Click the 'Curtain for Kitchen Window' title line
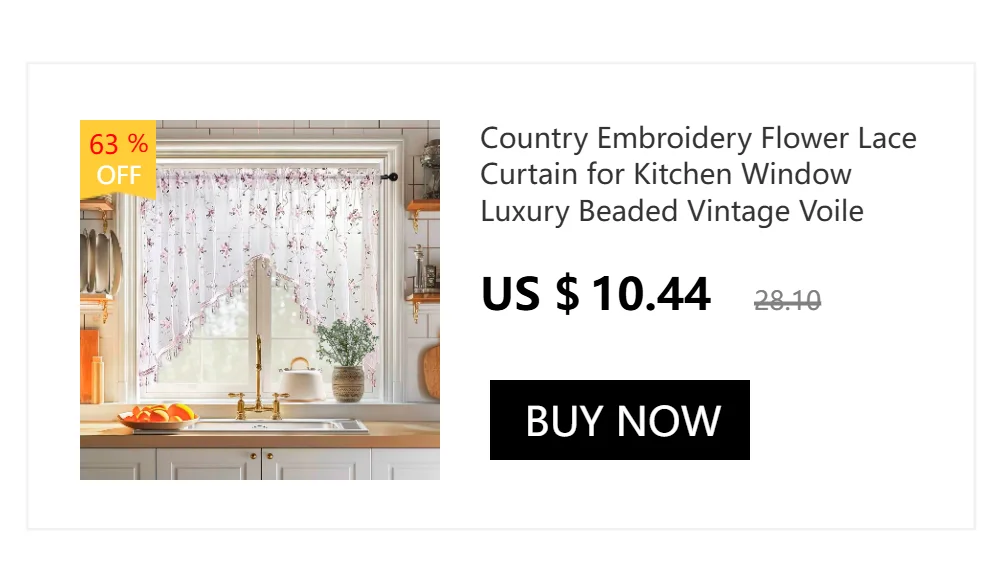The image size is (1000, 580). click(x=666, y=174)
